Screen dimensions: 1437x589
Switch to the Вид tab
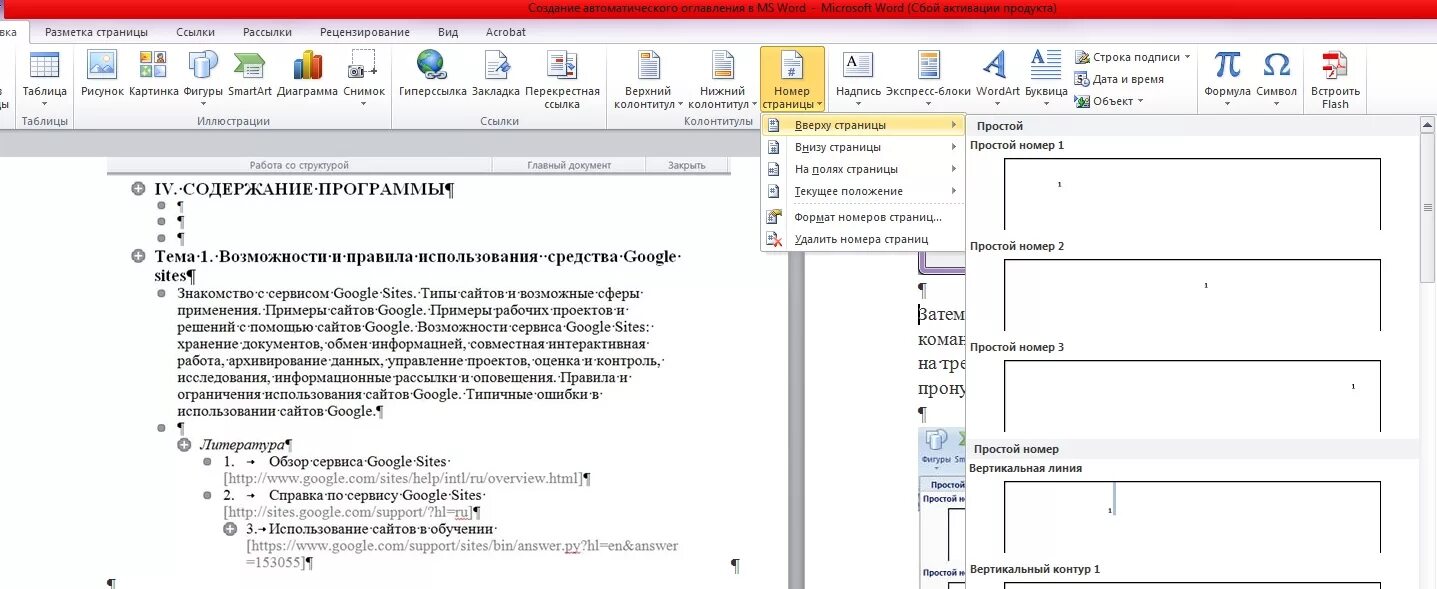(x=448, y=32)
